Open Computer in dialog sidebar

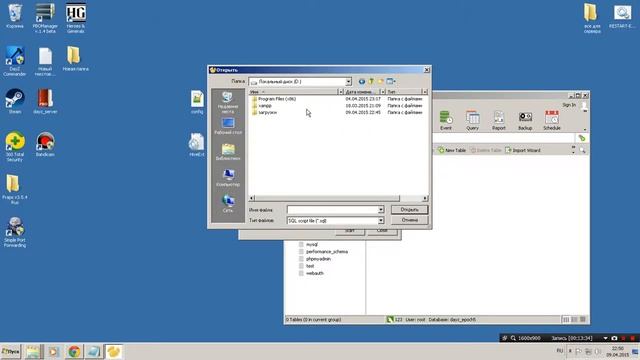[x=228, y=178]
